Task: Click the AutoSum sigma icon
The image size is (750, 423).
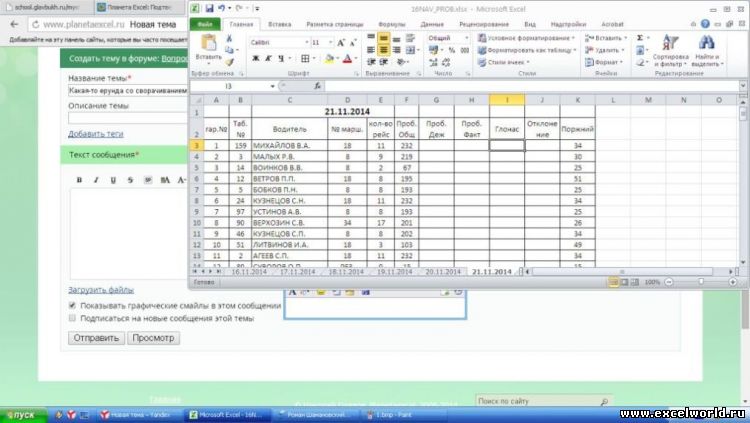Action: [x=640, y=38]
